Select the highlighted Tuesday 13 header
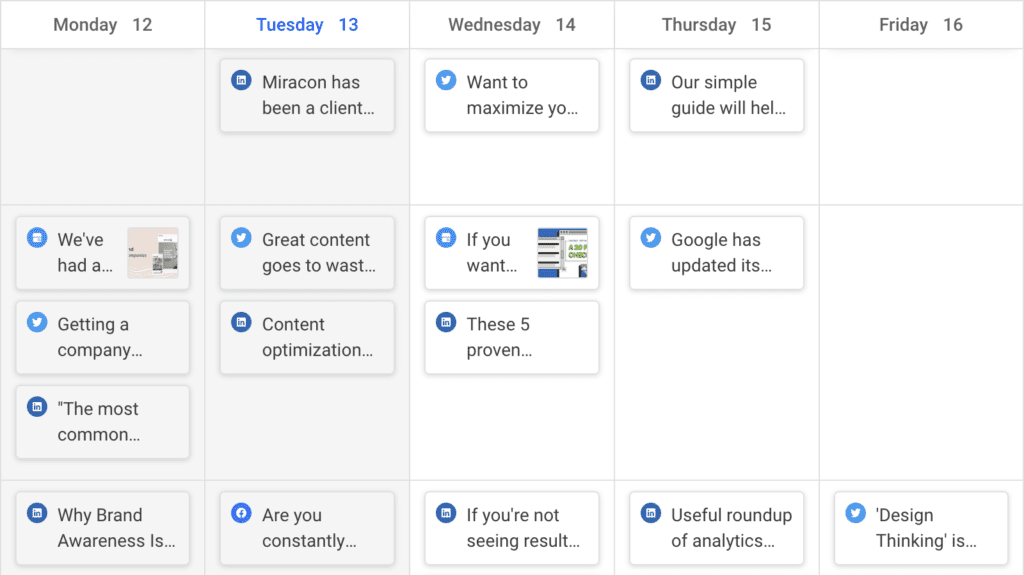 (x=307, y=25)
